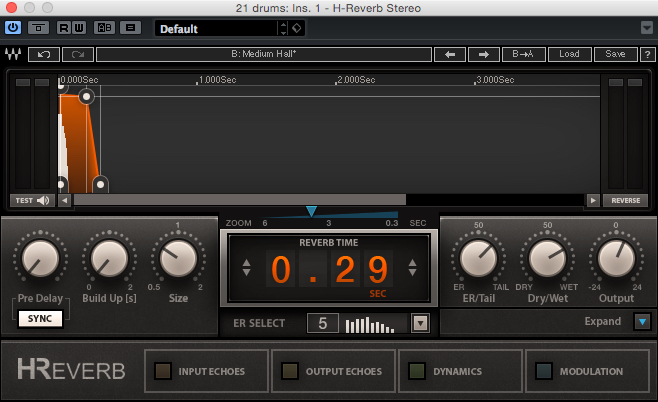Click the redo arrow button

coord(78,55)
